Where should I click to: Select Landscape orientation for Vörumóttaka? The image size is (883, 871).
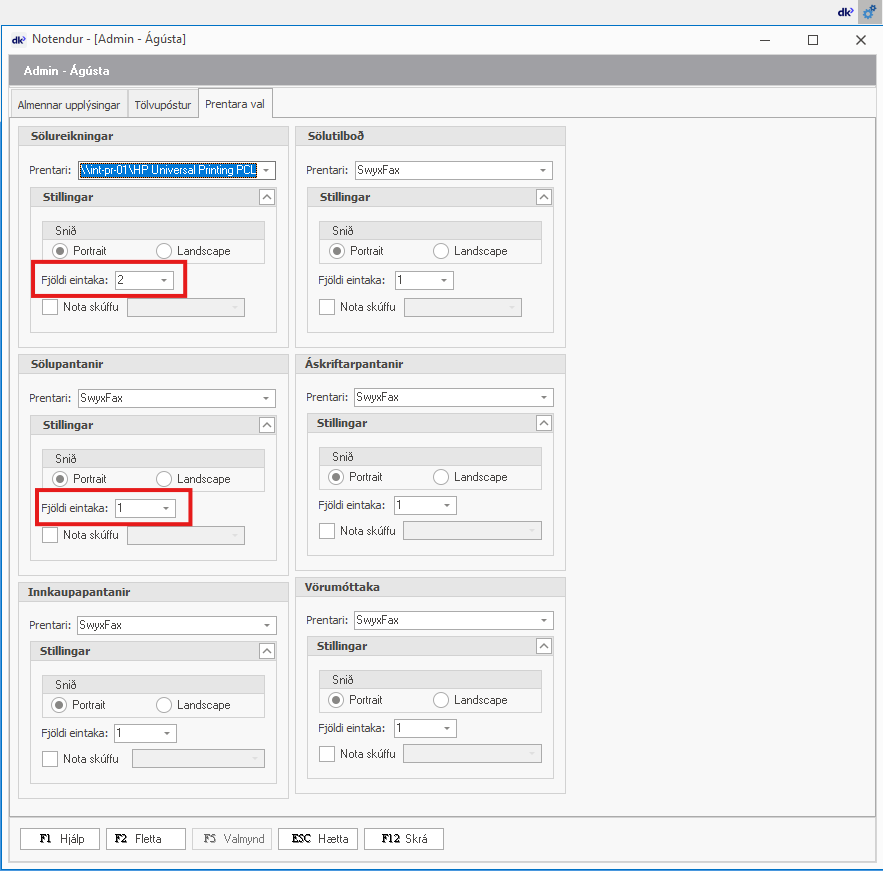tap(441, 700)
